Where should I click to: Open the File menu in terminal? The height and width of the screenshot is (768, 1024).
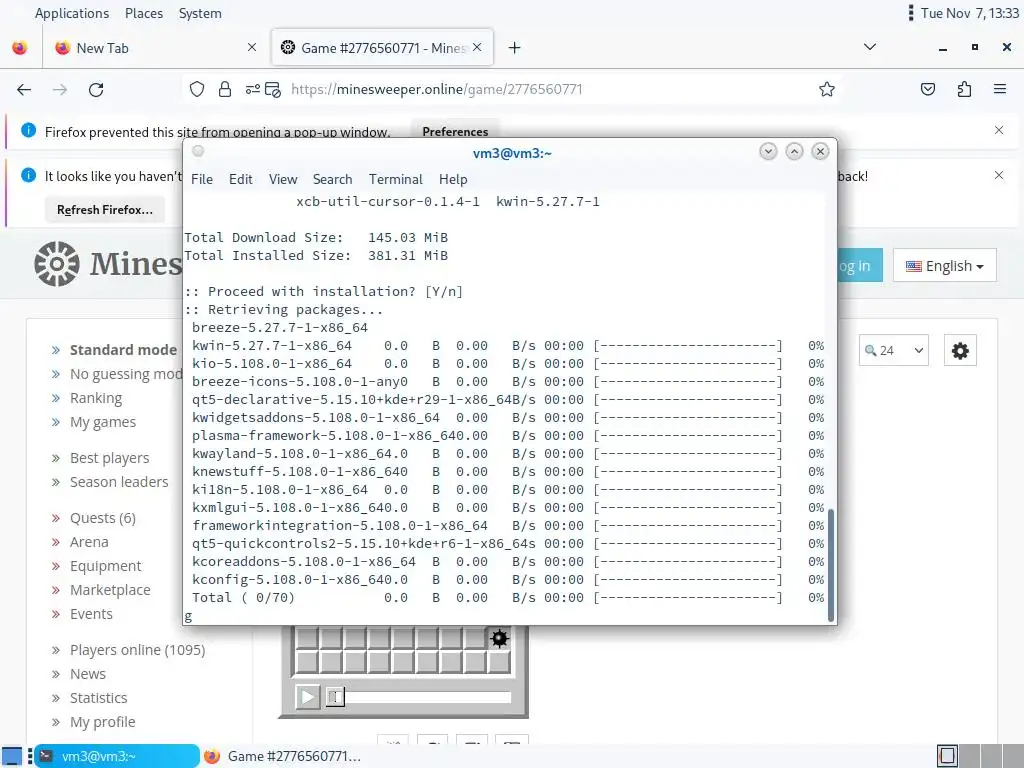pyautogui.click(x=202, y=179)
